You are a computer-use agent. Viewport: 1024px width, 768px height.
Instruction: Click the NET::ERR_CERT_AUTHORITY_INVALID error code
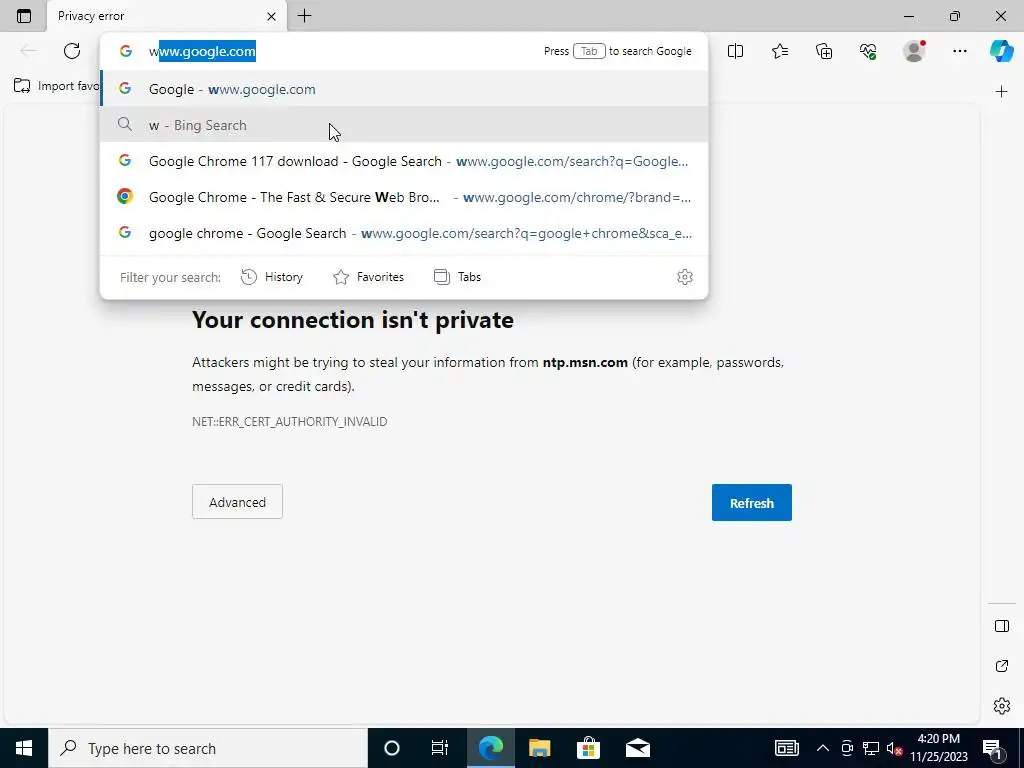pyautogui.click(x=289, y=422)
